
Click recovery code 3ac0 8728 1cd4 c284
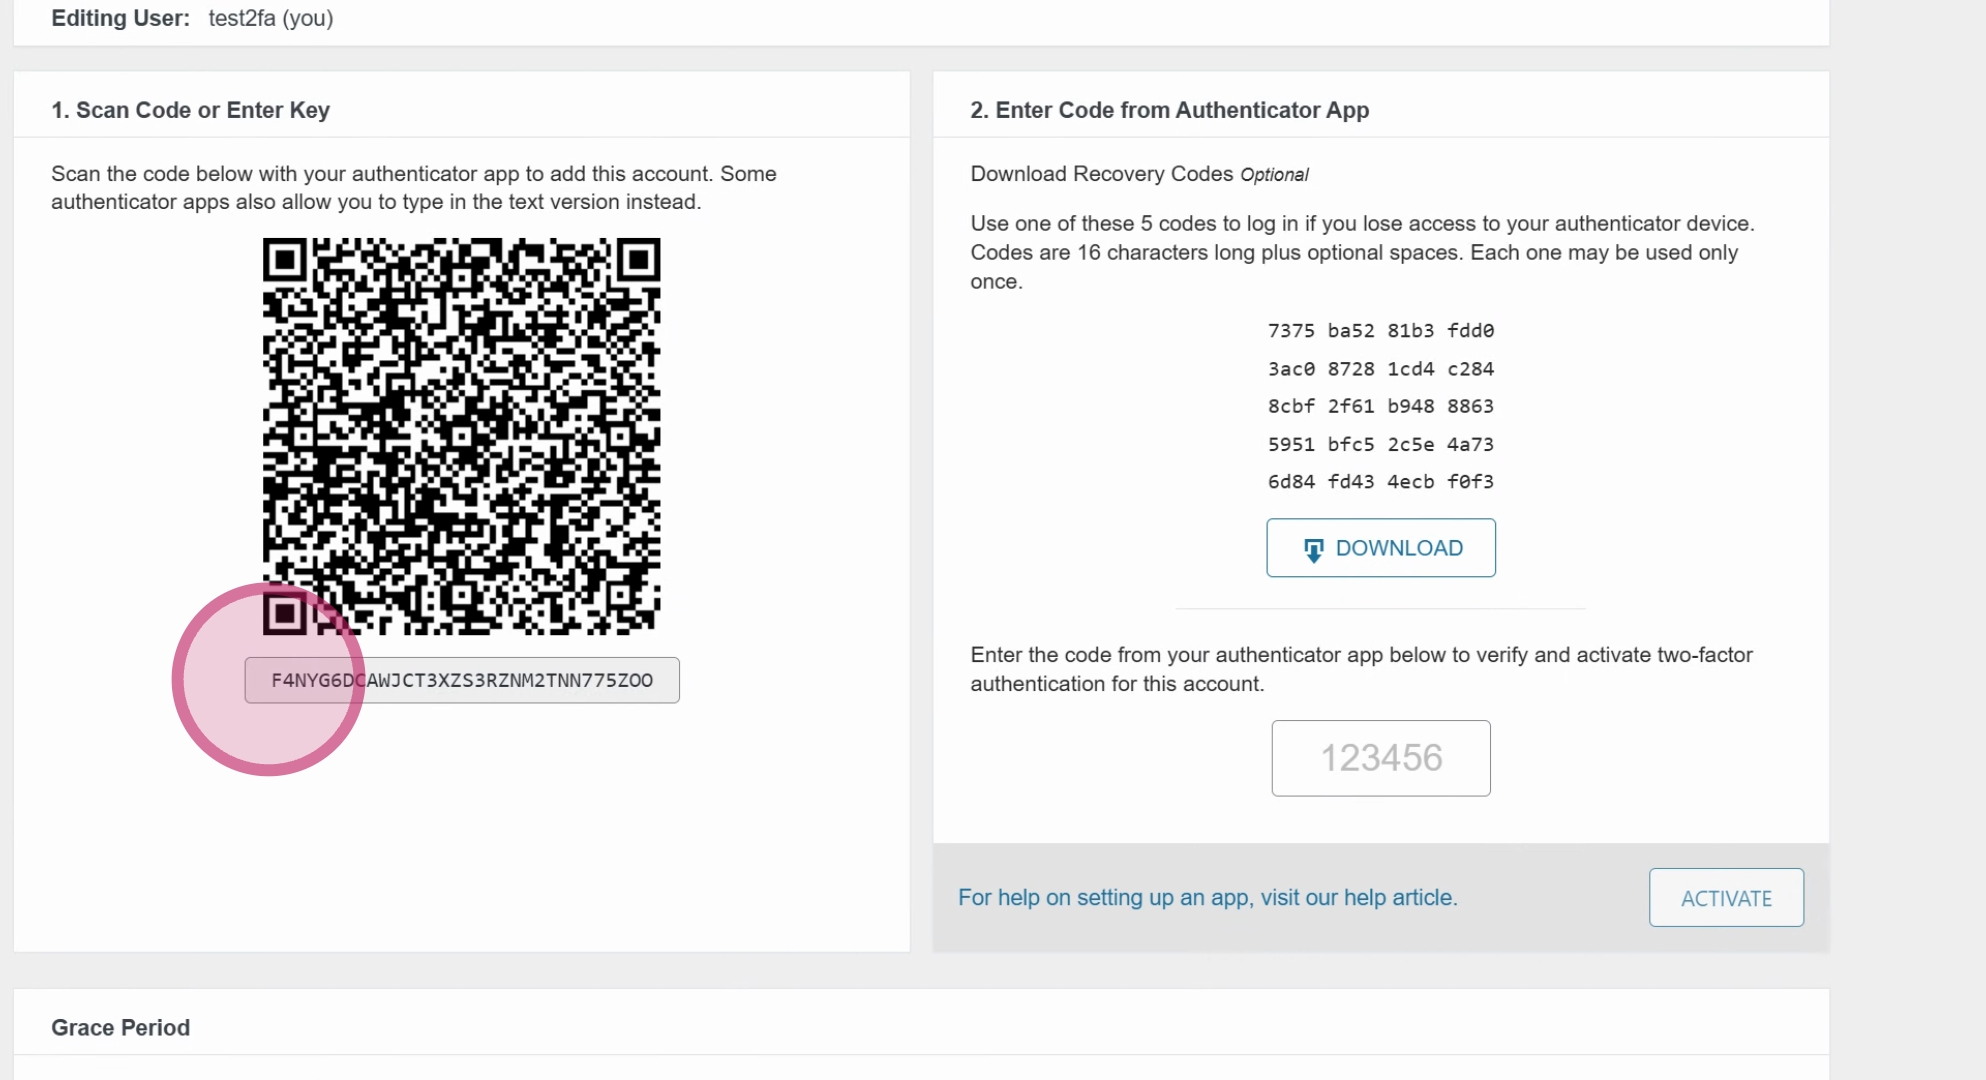pos(1381,369)
